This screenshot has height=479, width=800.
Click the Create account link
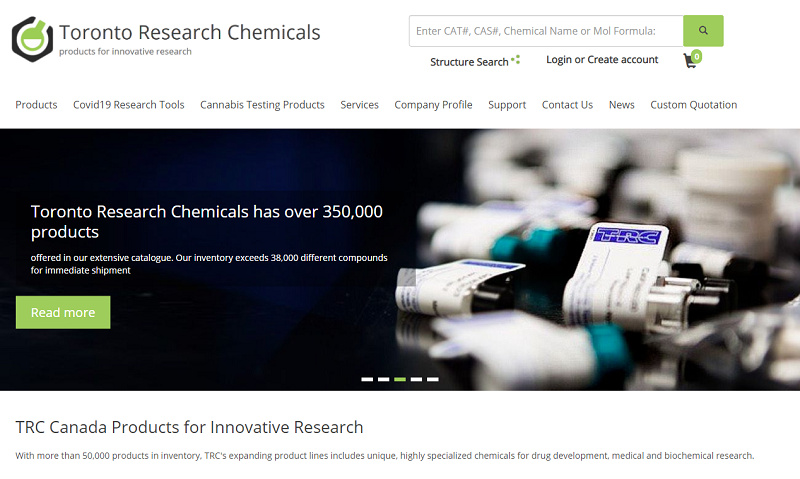[623, 60]
